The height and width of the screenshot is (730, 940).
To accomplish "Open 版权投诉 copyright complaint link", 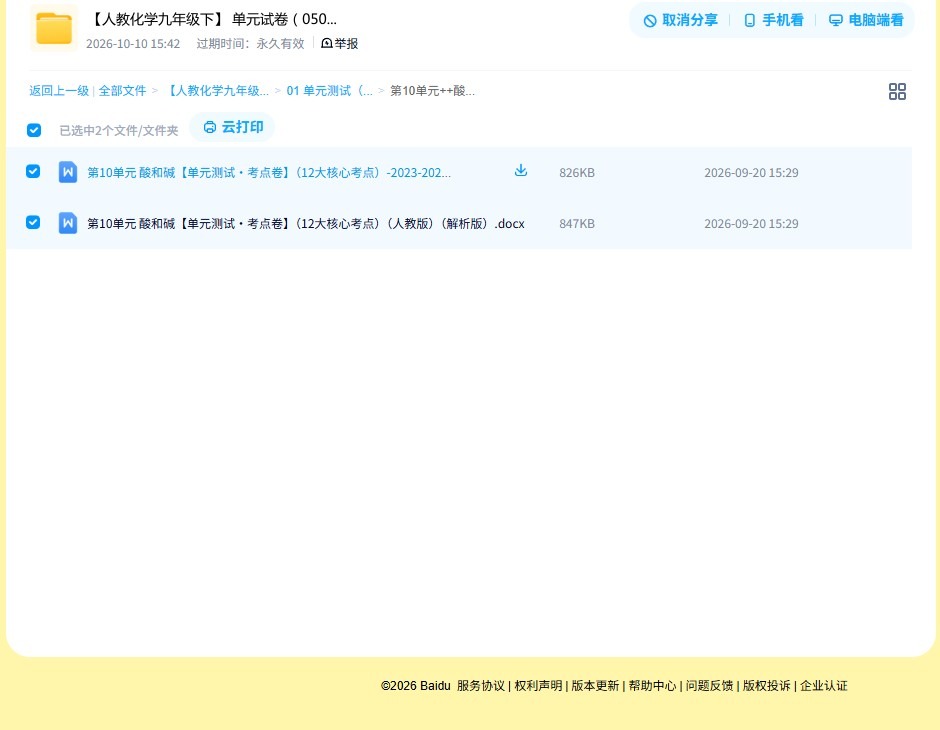I will tap(767, 686).
